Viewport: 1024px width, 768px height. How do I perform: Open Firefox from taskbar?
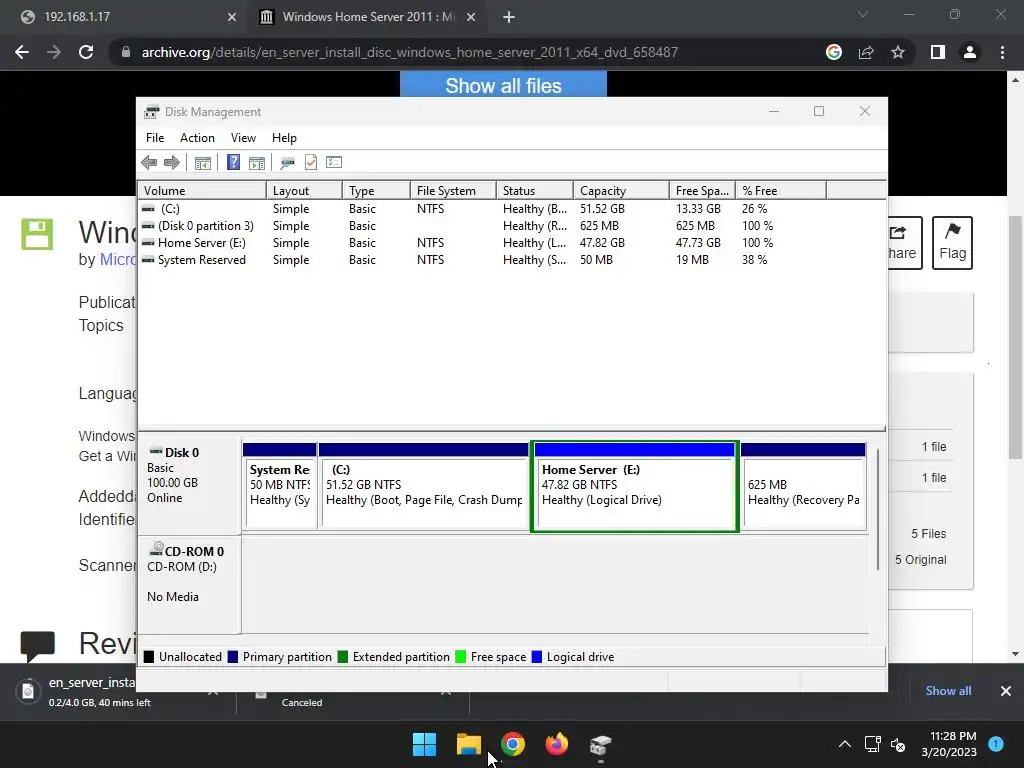click(x=556, y=744)
